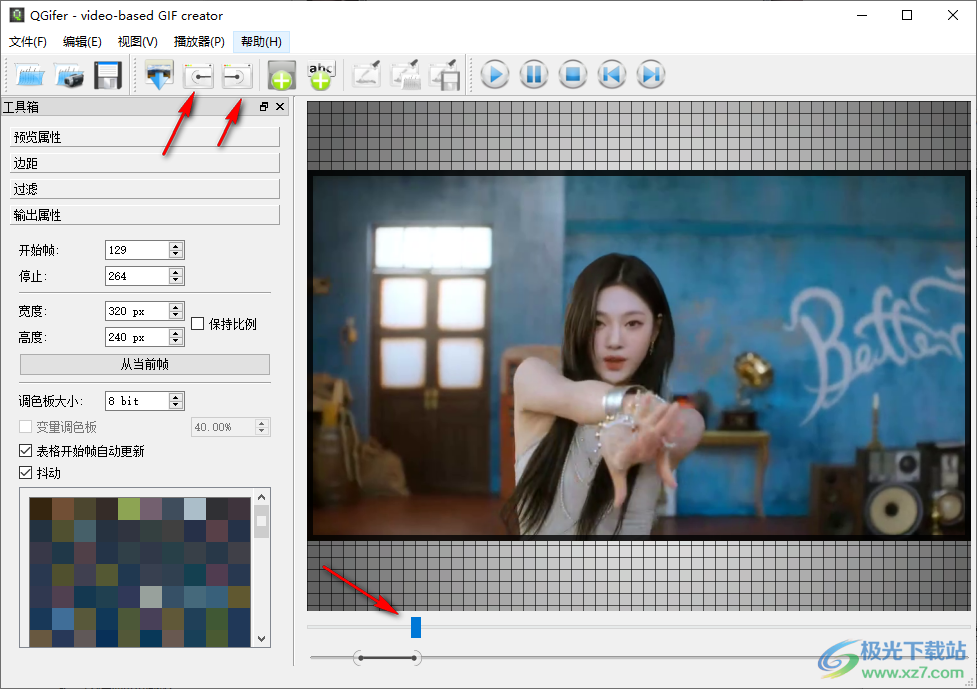
Task: Stop the video playback
Action: (572, 75)
